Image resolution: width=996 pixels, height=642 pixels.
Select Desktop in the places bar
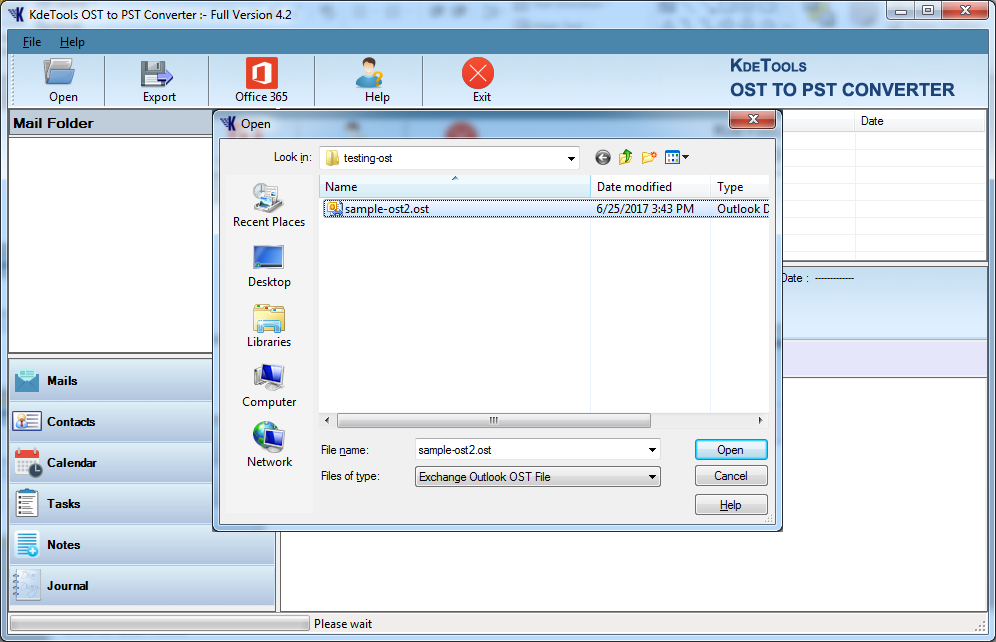click(269, 266)
